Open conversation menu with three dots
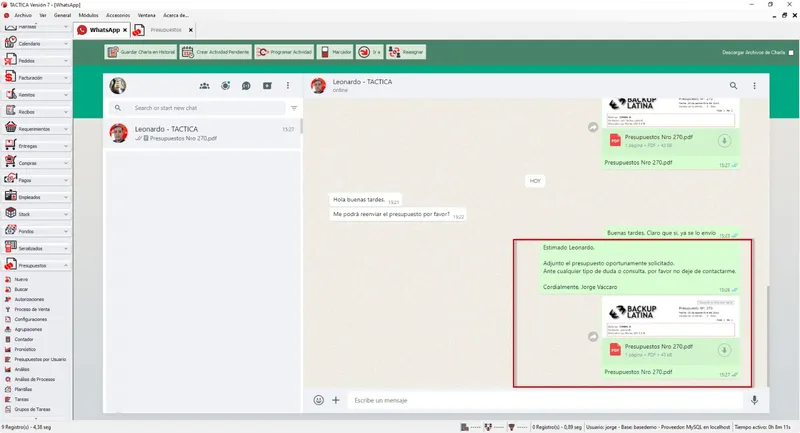The height and width of the screenshot is (433, 800). click(755, 86)
